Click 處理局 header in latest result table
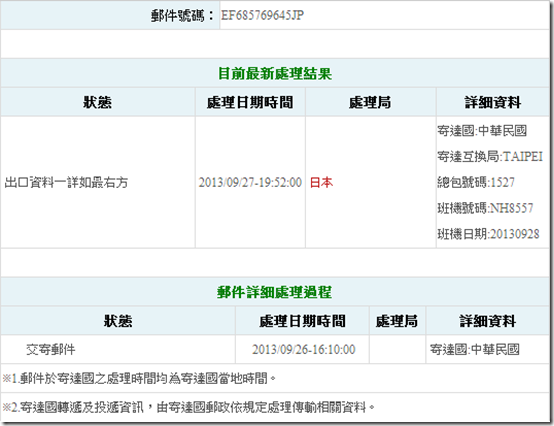Screen dimensions: 554x426 point(370,102)
